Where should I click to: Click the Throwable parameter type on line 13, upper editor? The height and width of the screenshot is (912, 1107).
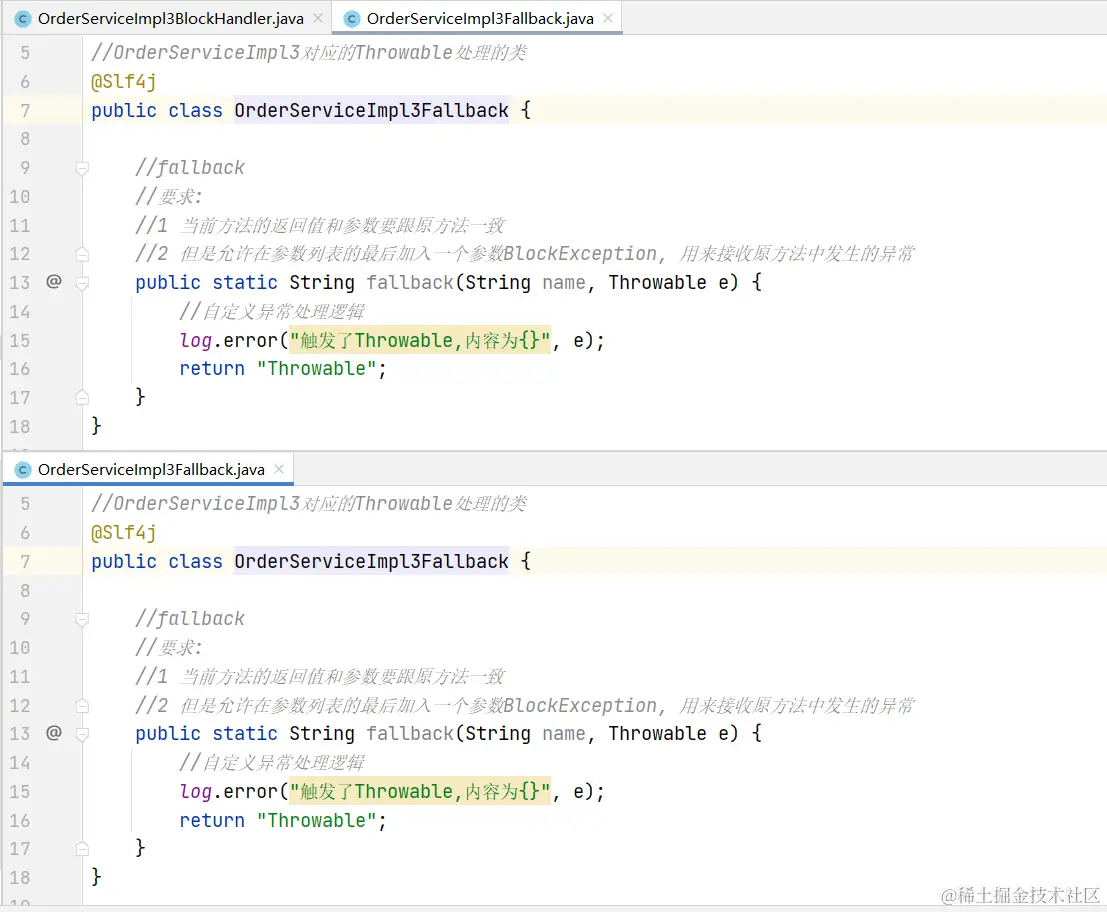[657, 282]
